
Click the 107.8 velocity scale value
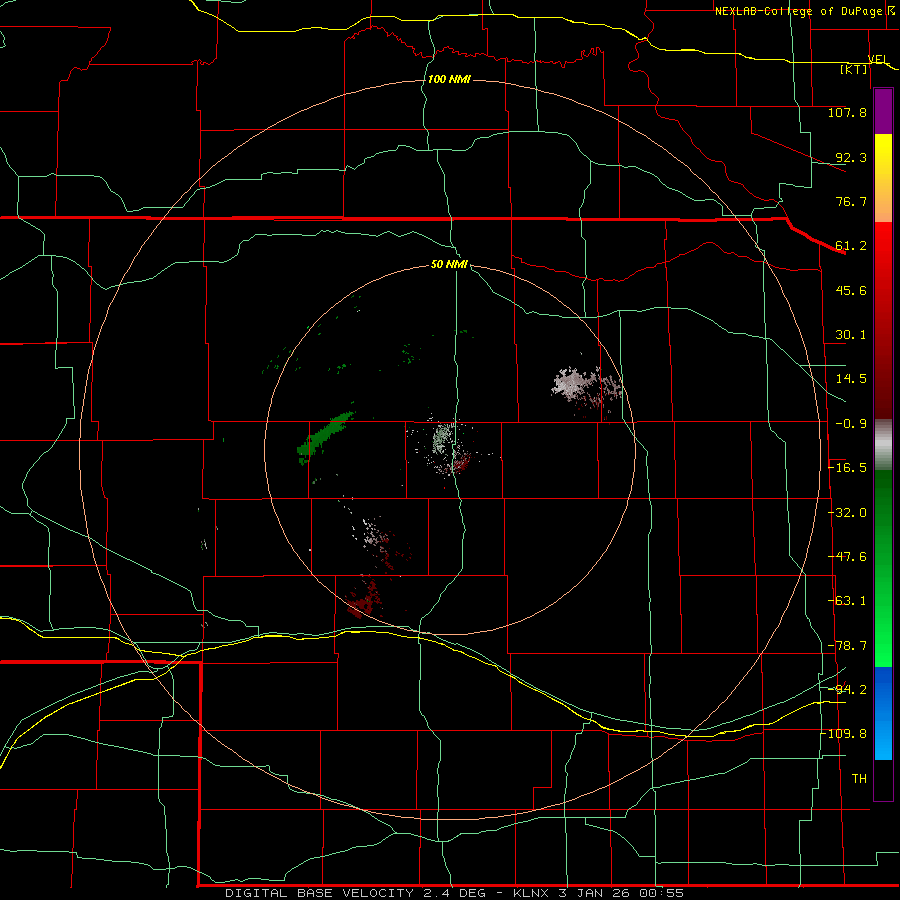(847, 112)
